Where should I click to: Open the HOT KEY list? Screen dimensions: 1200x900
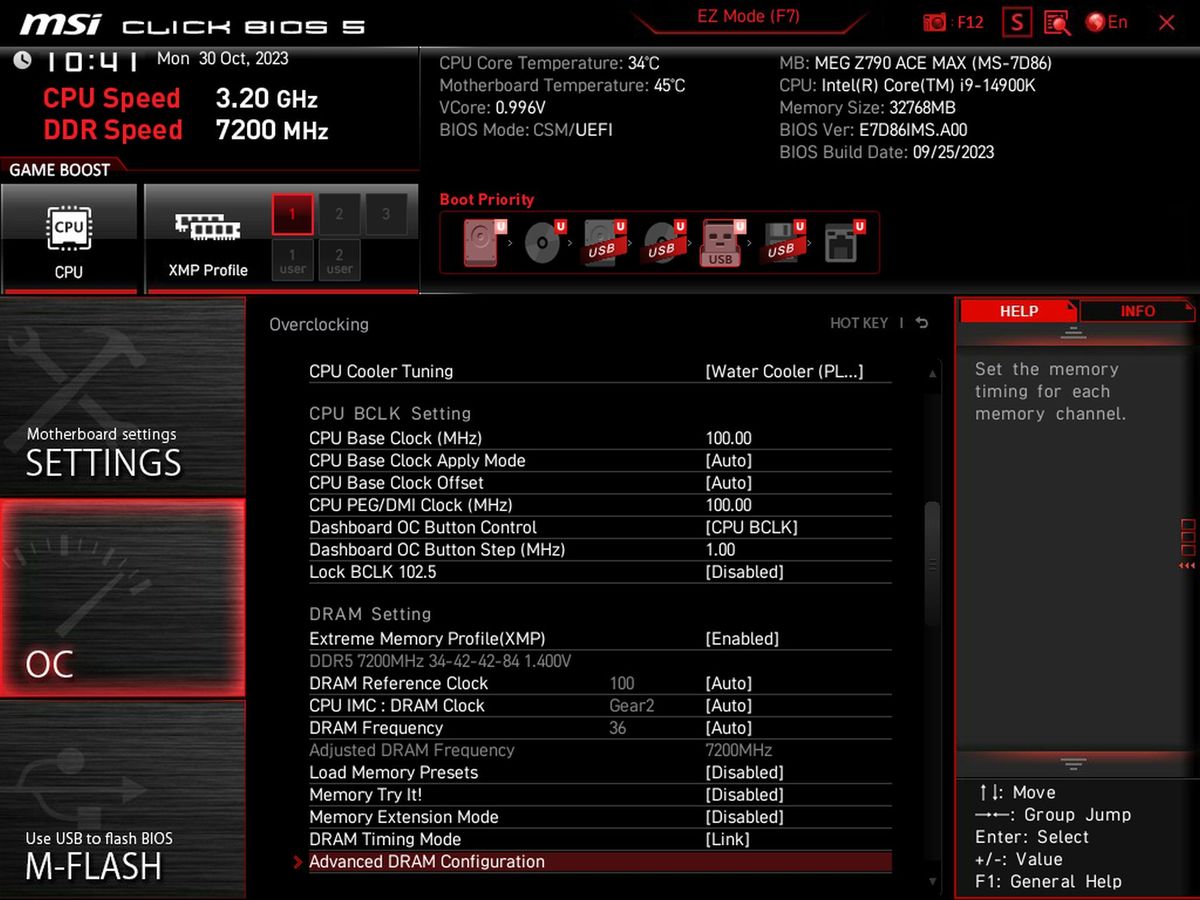point(859,323)
